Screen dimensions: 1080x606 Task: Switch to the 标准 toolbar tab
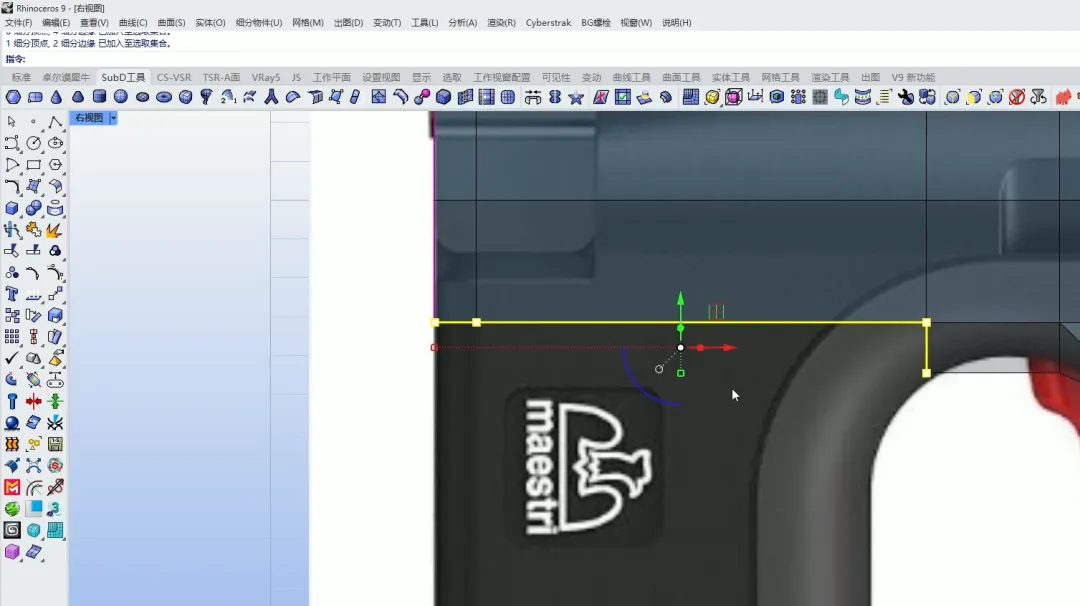(x=21, y=77)
